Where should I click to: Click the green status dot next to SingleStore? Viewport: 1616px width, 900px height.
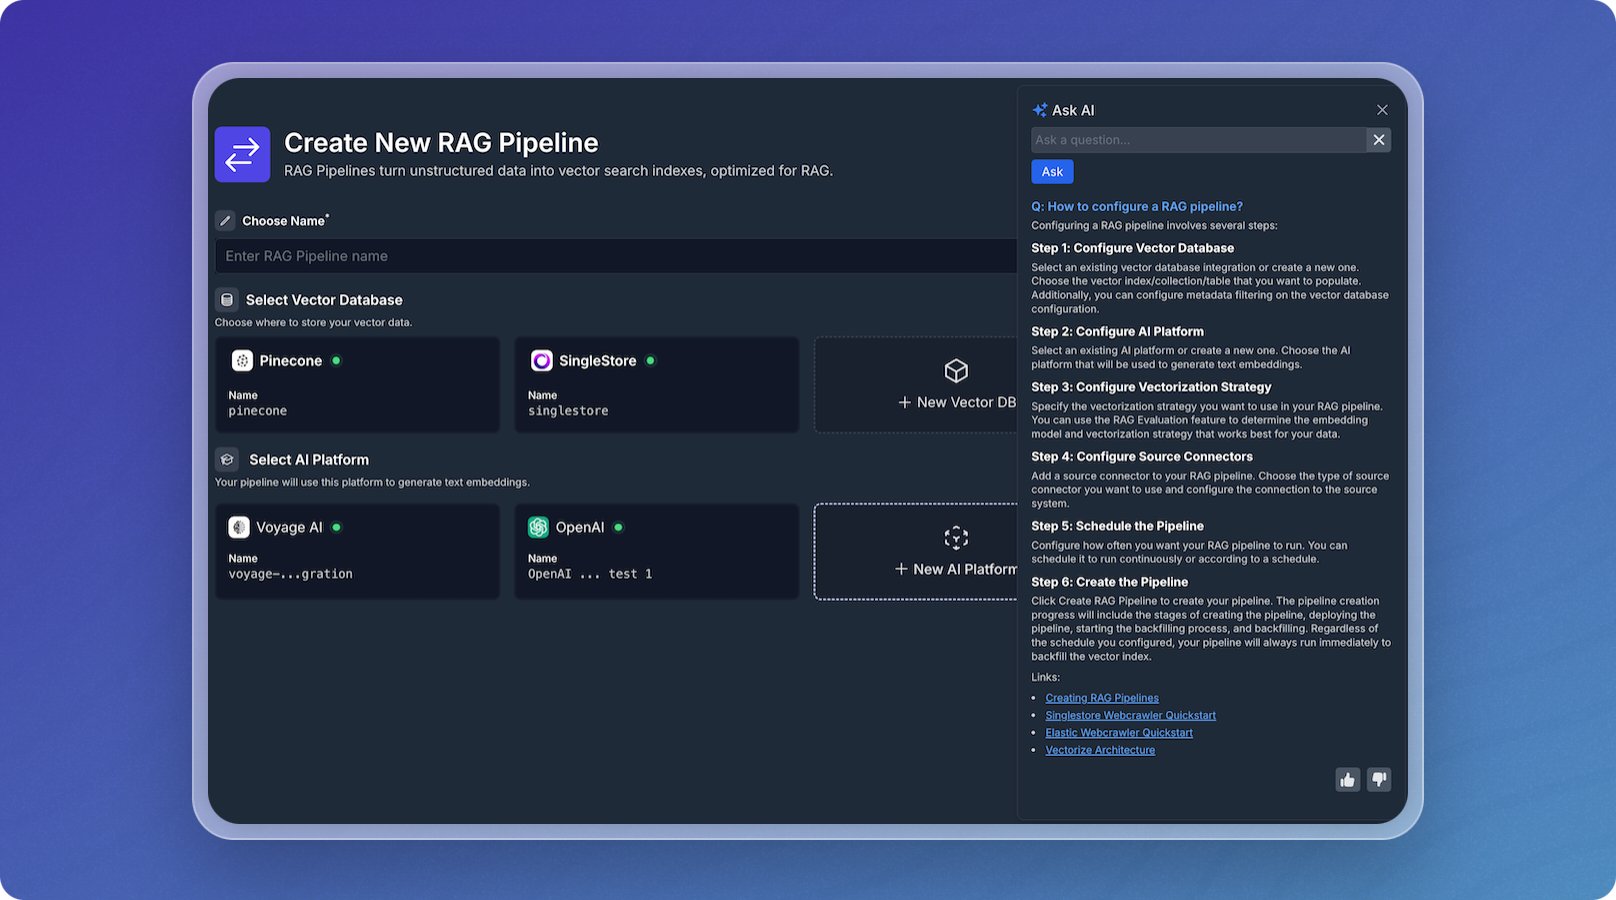[x=651, y=361]
